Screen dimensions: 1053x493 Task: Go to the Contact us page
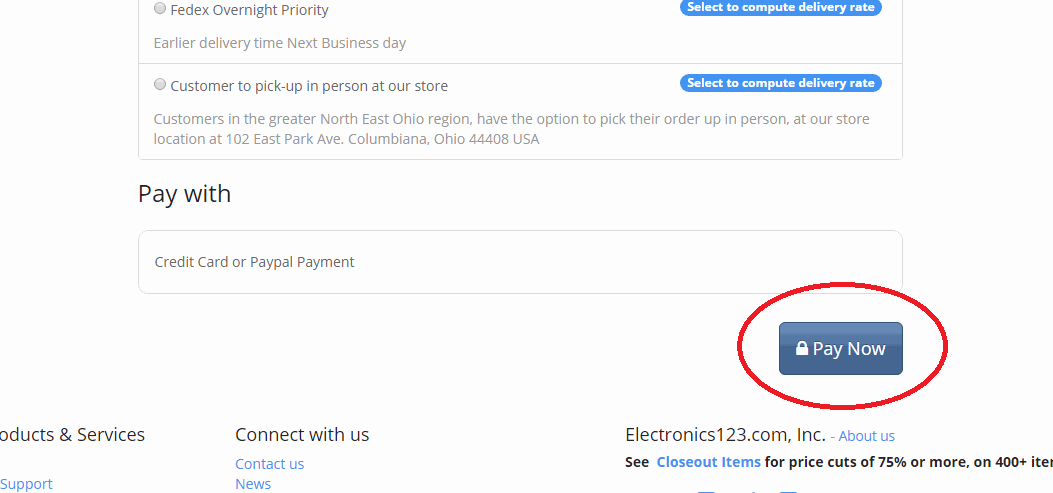(x=269, y=464)
